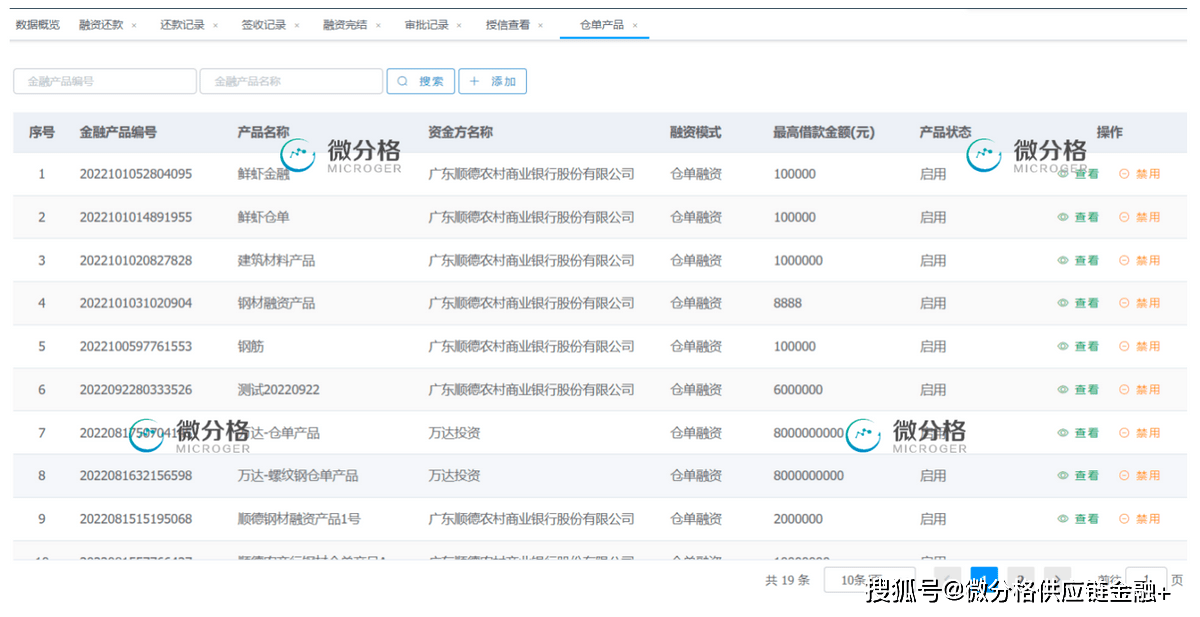This screenshot has width=1200, height=617.
Task: Click the 搜索 search button
Action: coord(421,82)
